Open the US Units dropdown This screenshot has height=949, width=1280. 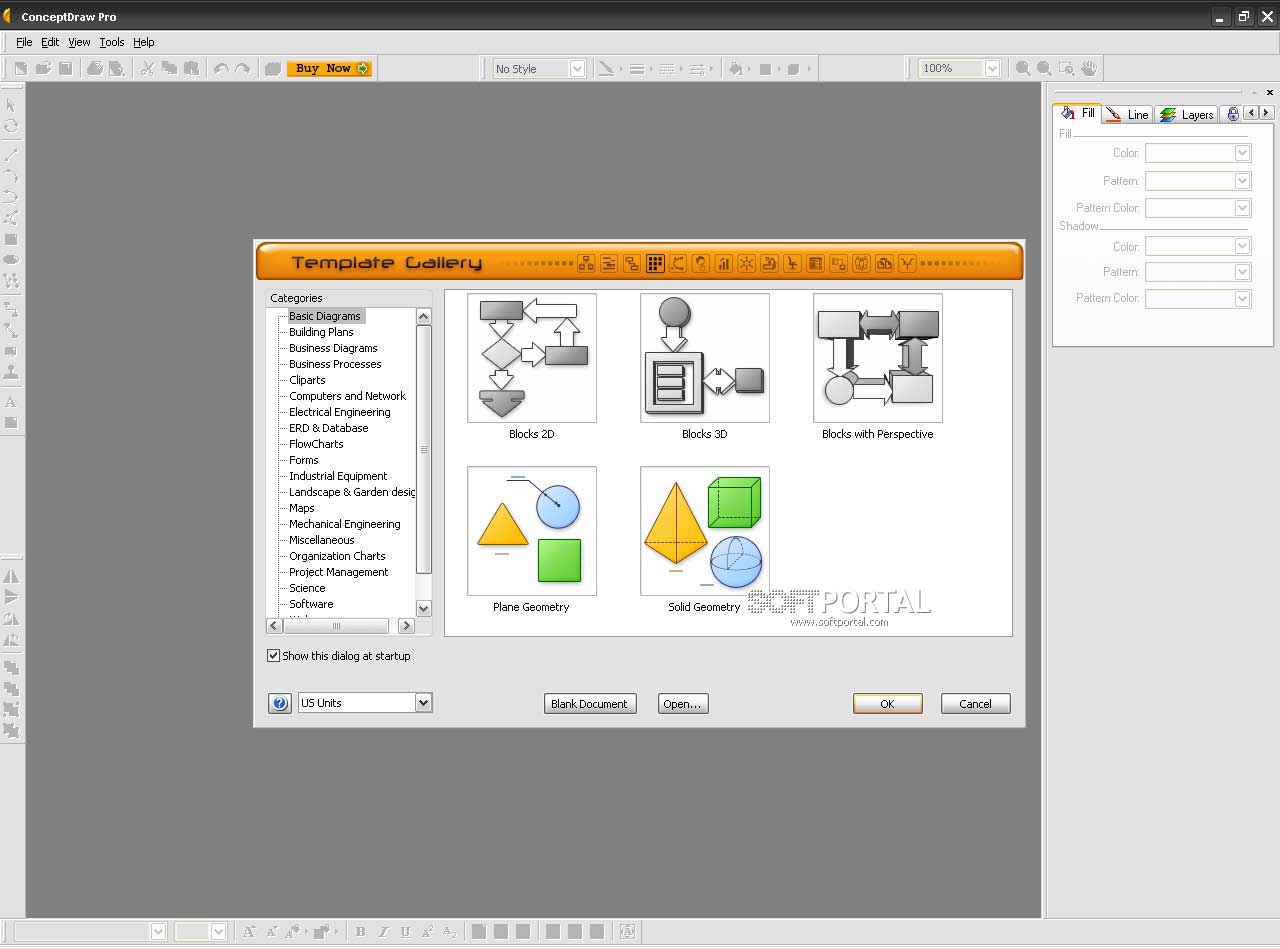pos(423,703)
